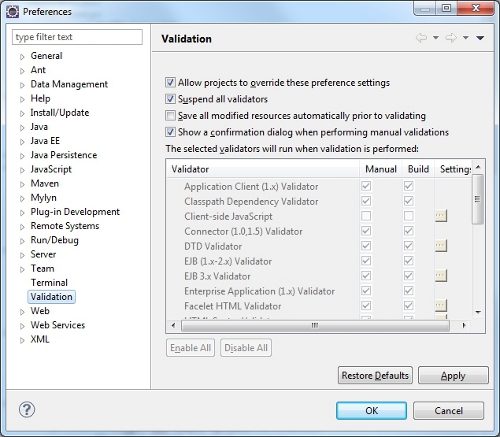500x437 pixels.
Task: Expand the Maven tree node
Action: pyautogui.click(x=22, y=184)
